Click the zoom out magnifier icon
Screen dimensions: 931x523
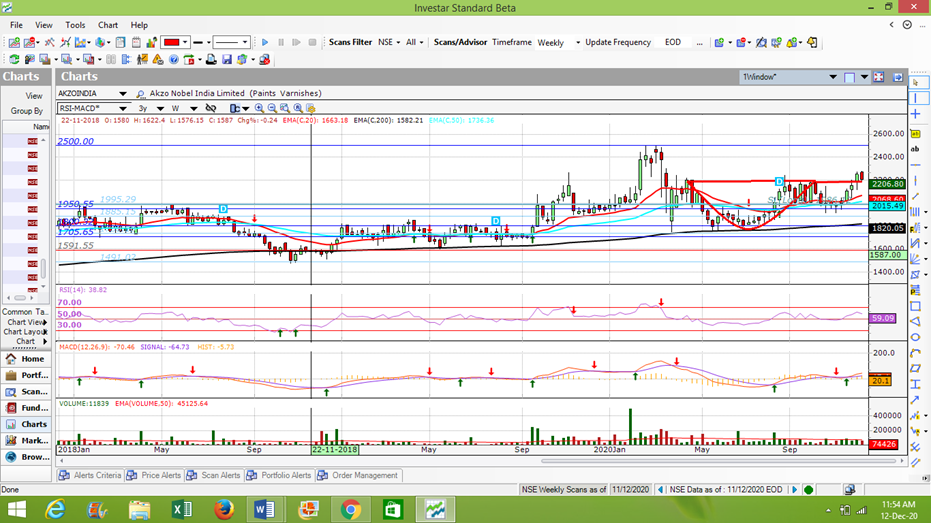click(x=273, y=108)
